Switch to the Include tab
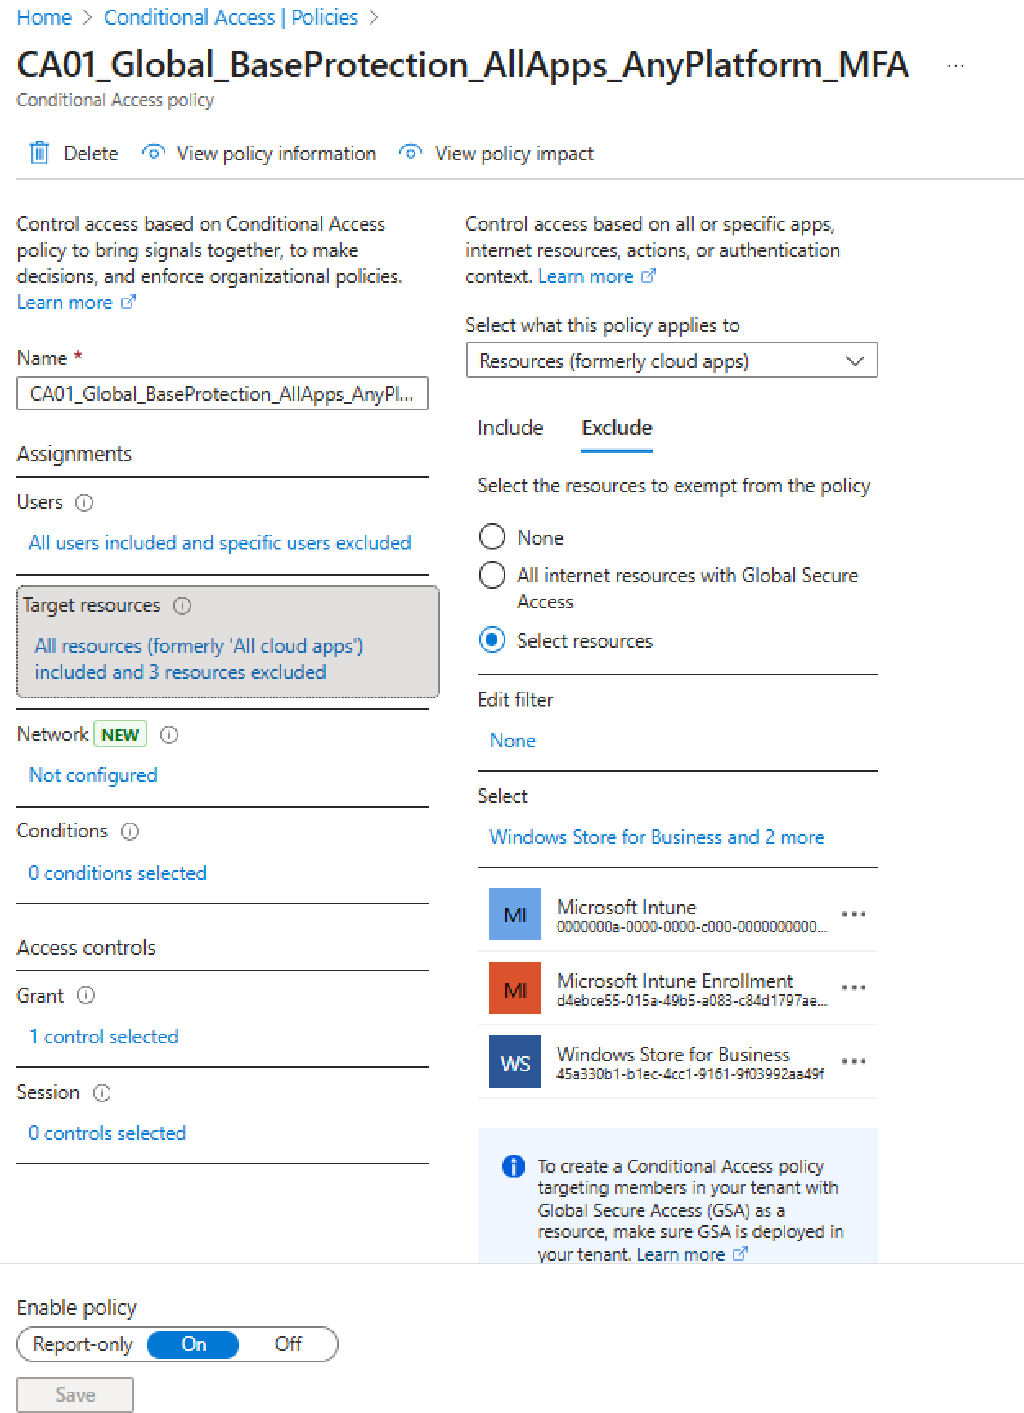 pos(509,428)
